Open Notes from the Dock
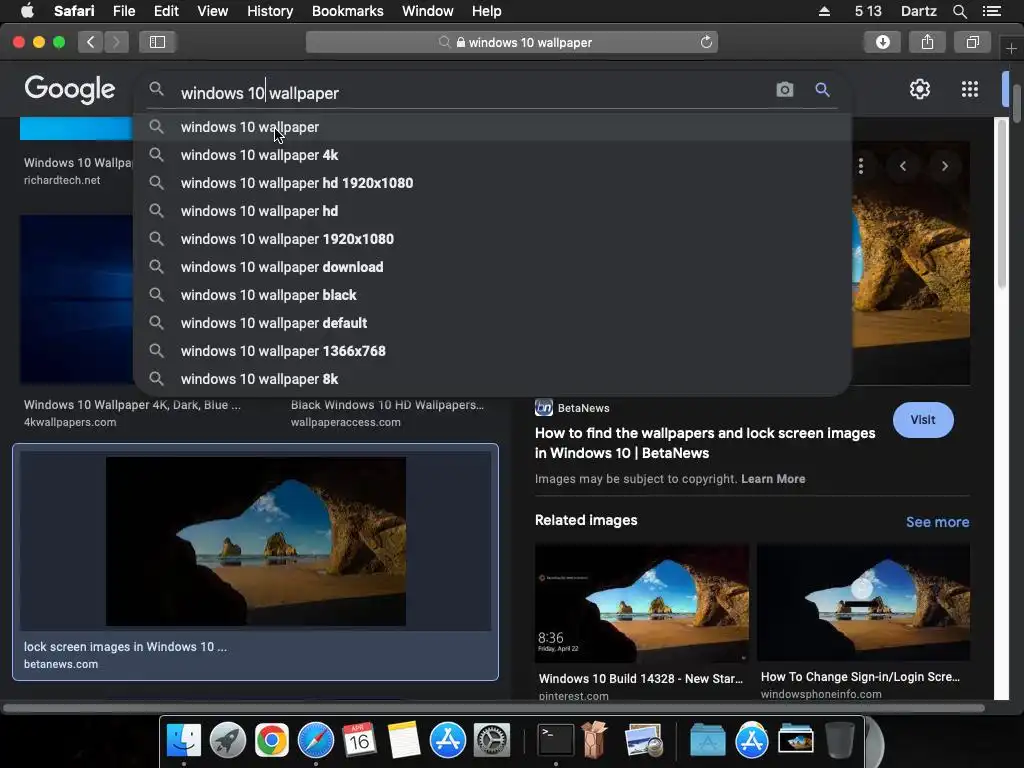This screenshot has height=768, width=1024. pyautogui.click(x=404, y=740)
